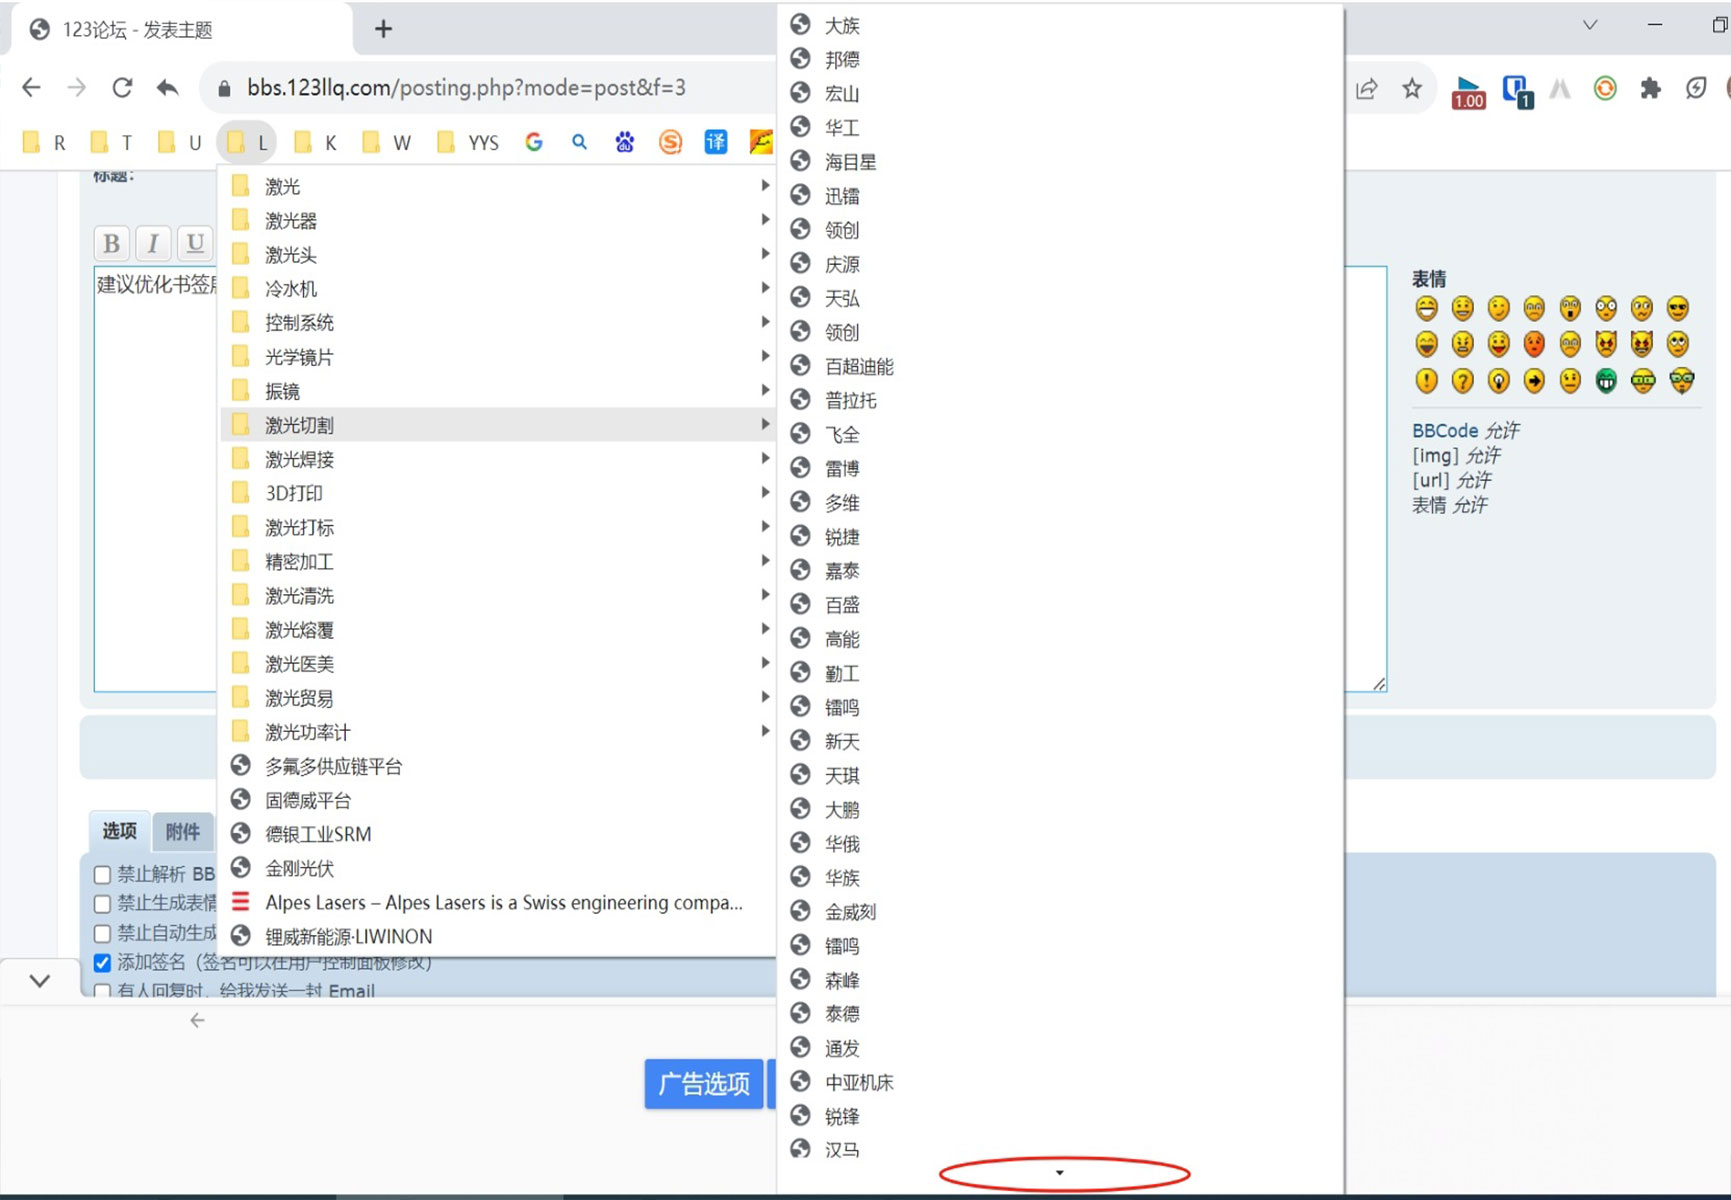Insert the exclamation mark emoticon

(1426, 380)
